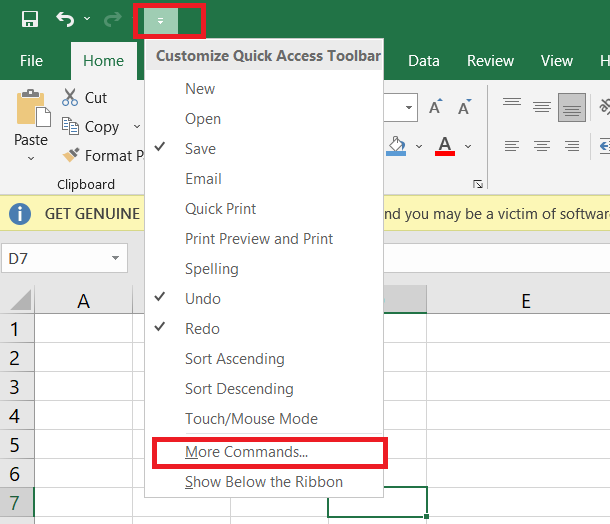Select row 2 header
The width and height of the screenshot is (610, 524).
point(17,358)
